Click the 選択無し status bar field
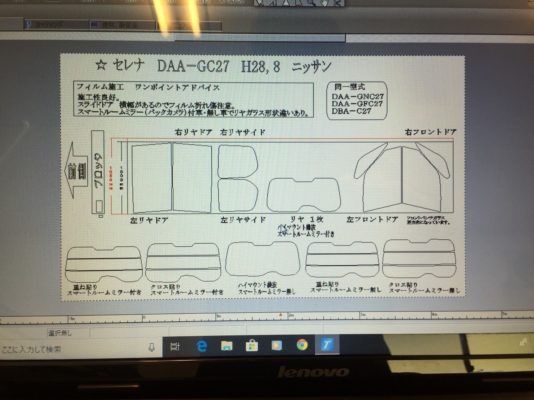This screenshot has width=534, height=400. (x=60, y=333)
